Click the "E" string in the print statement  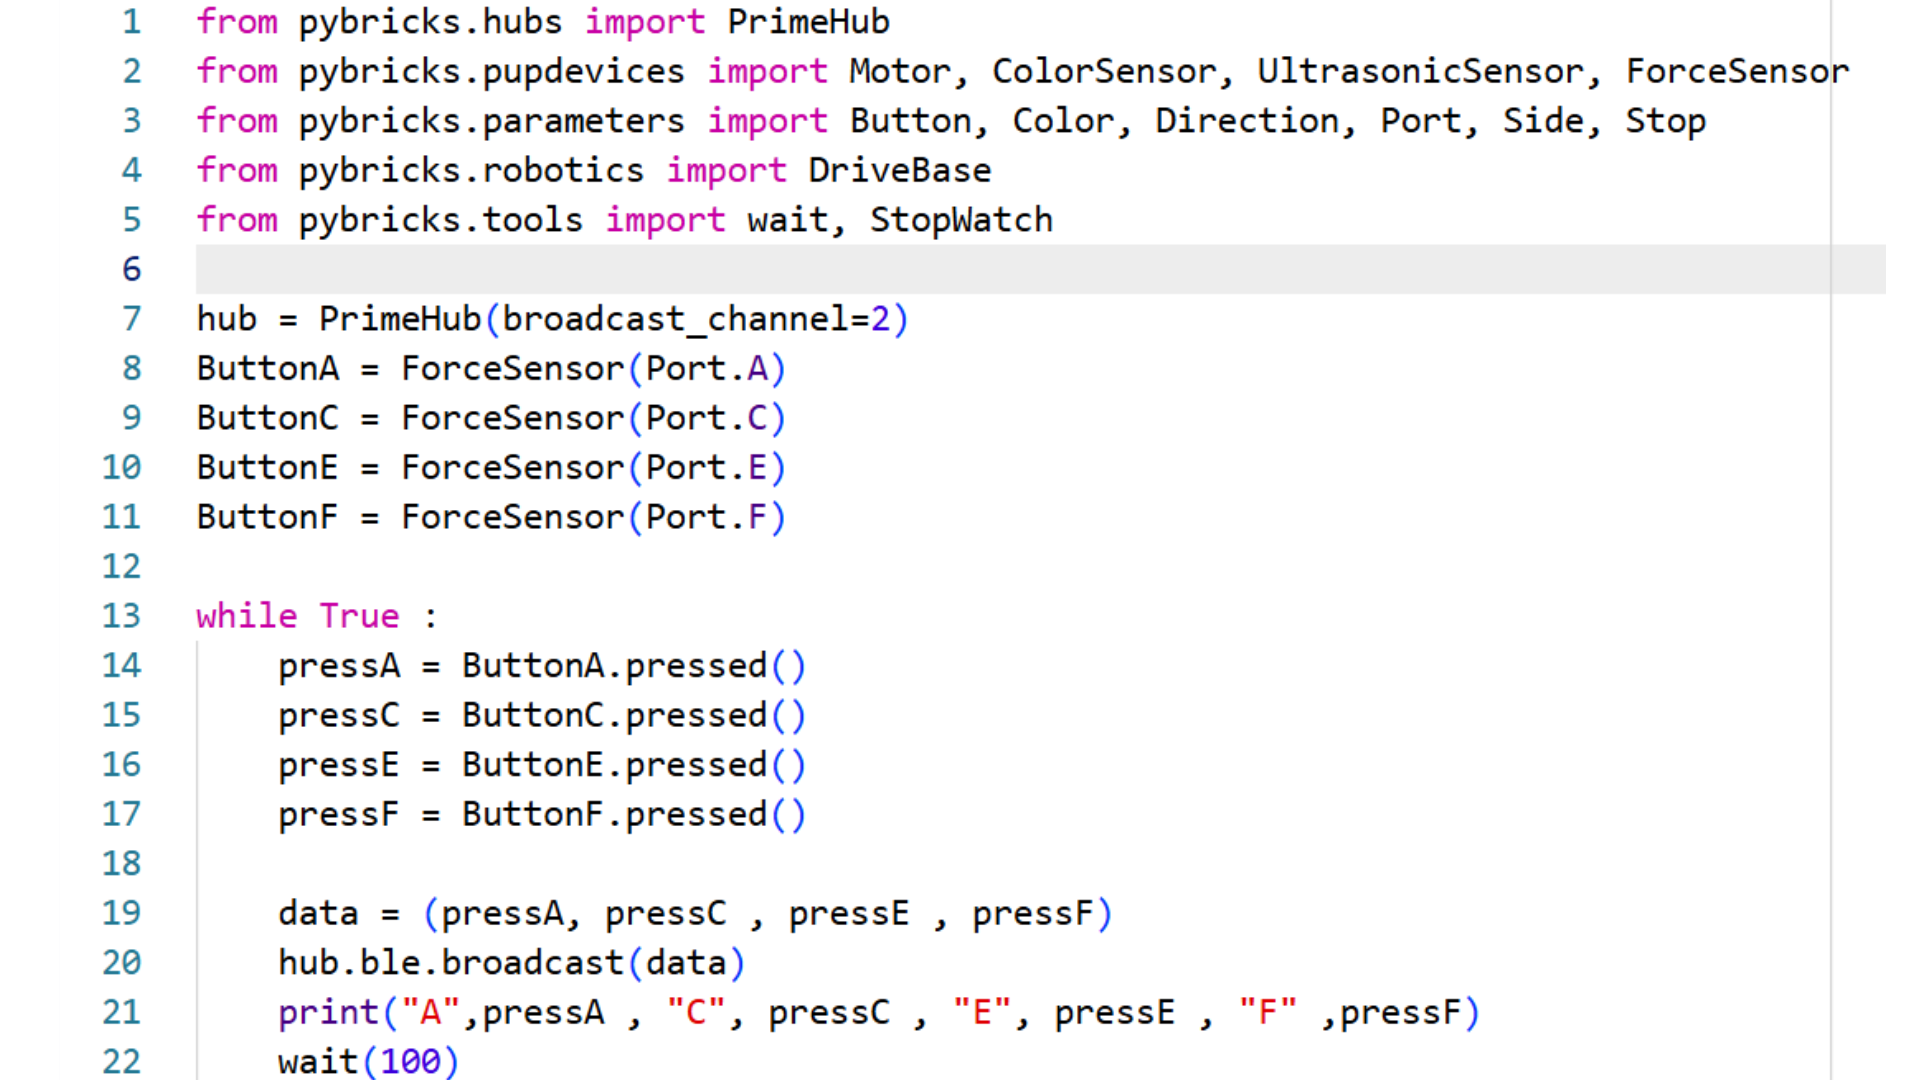(981, 1012)
